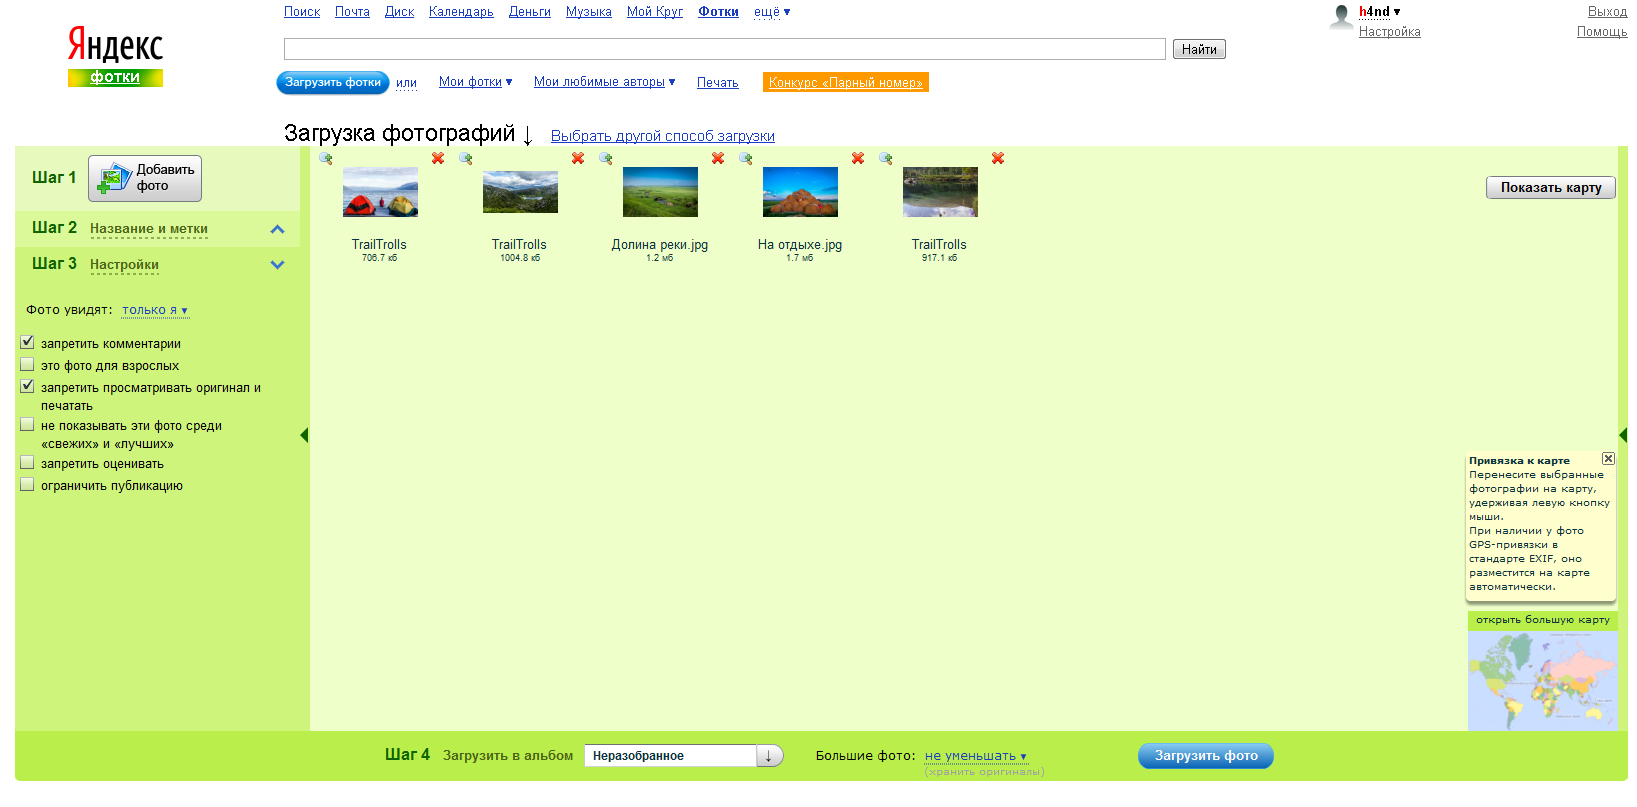Click the user avatar icon near h4nd

coord(1341,17)
